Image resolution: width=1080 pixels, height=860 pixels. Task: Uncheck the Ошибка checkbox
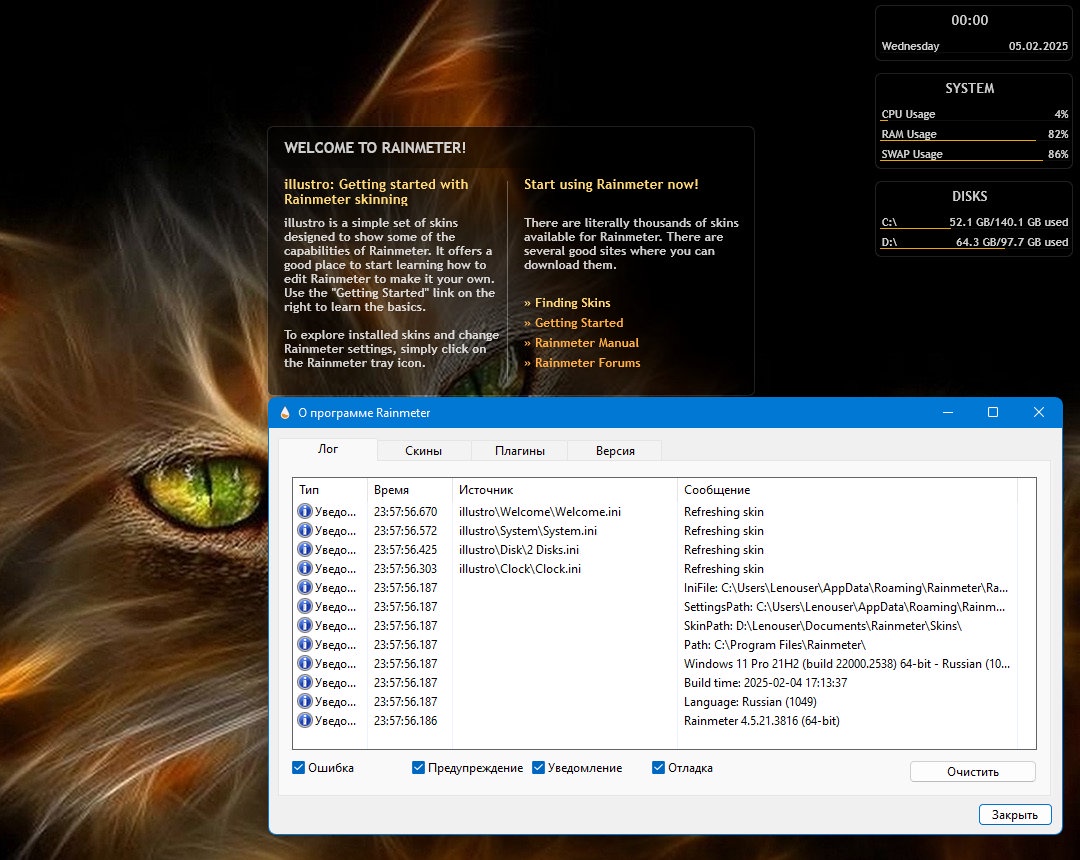[298, 768]
